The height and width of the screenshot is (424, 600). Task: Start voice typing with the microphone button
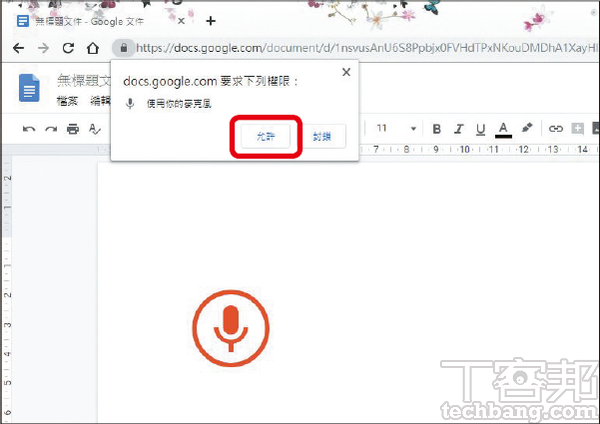tap(231, 328)
